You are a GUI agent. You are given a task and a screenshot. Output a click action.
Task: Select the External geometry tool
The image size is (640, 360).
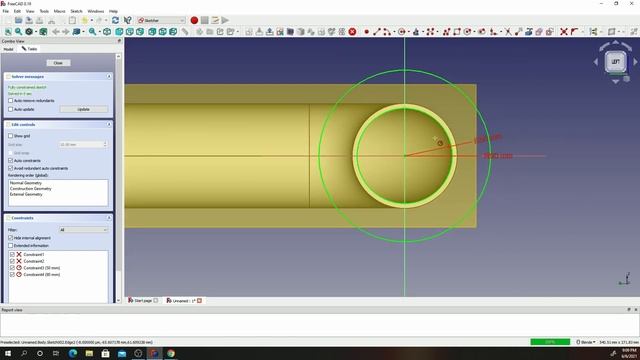tap(529, 32)
